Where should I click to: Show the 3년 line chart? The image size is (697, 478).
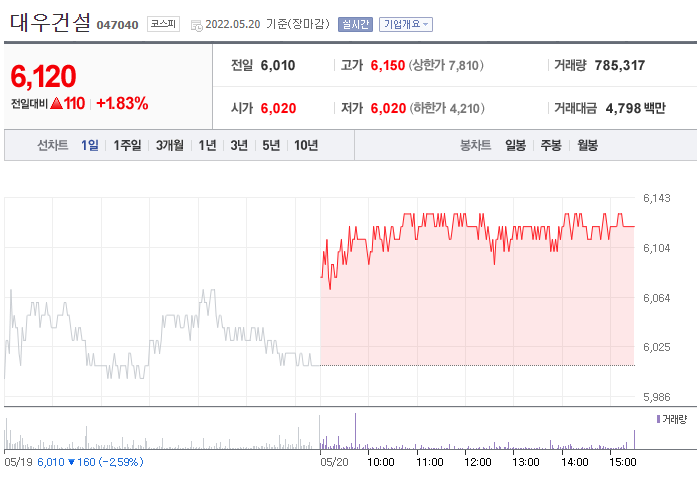tap(239, 145)
